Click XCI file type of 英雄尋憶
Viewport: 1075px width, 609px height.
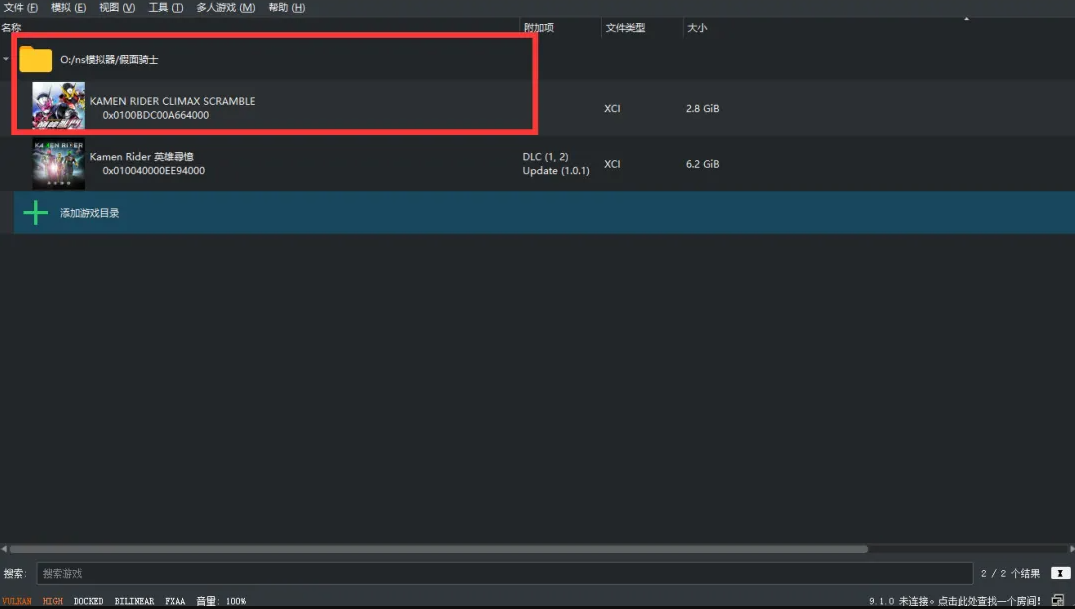coord(612,164)
